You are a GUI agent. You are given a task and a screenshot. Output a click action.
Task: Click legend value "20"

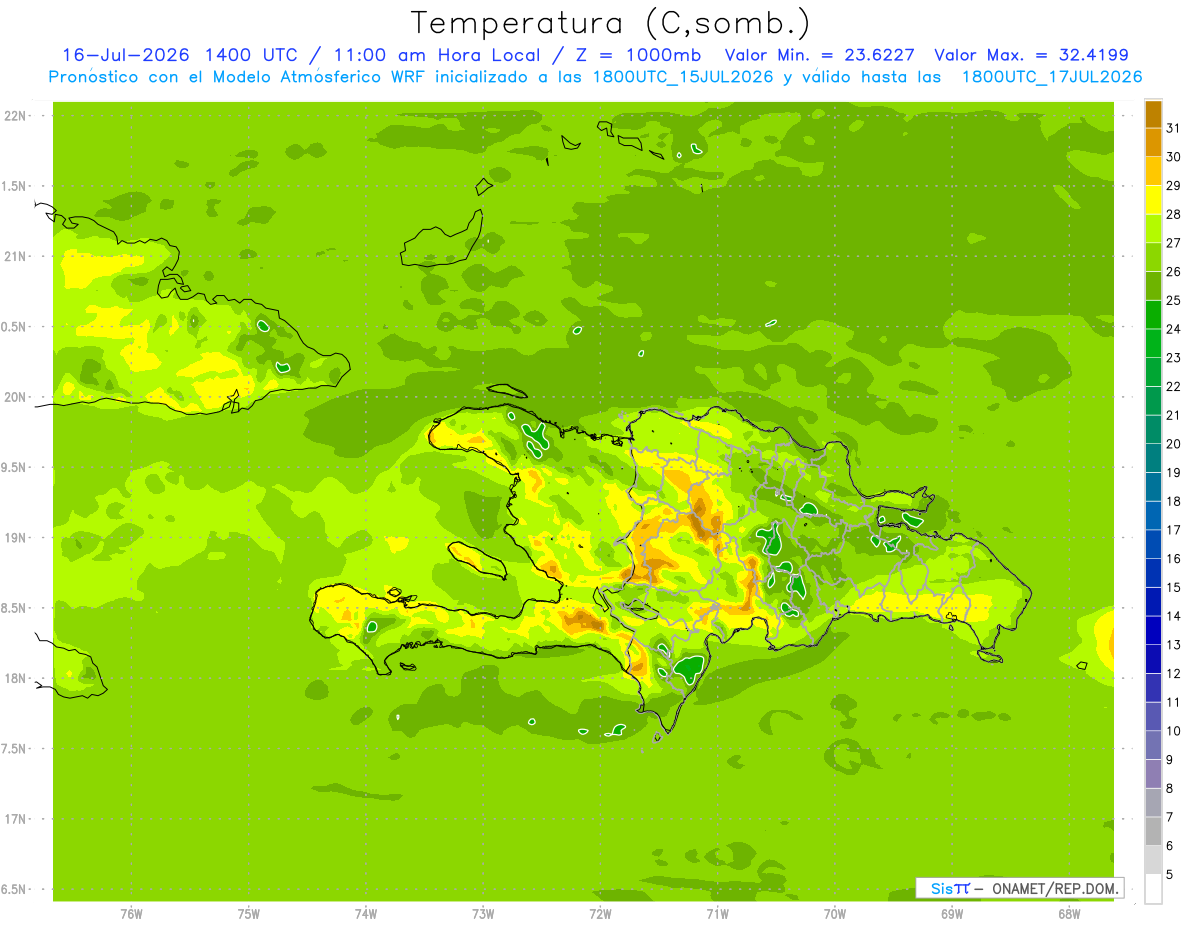click(1173, 444)
